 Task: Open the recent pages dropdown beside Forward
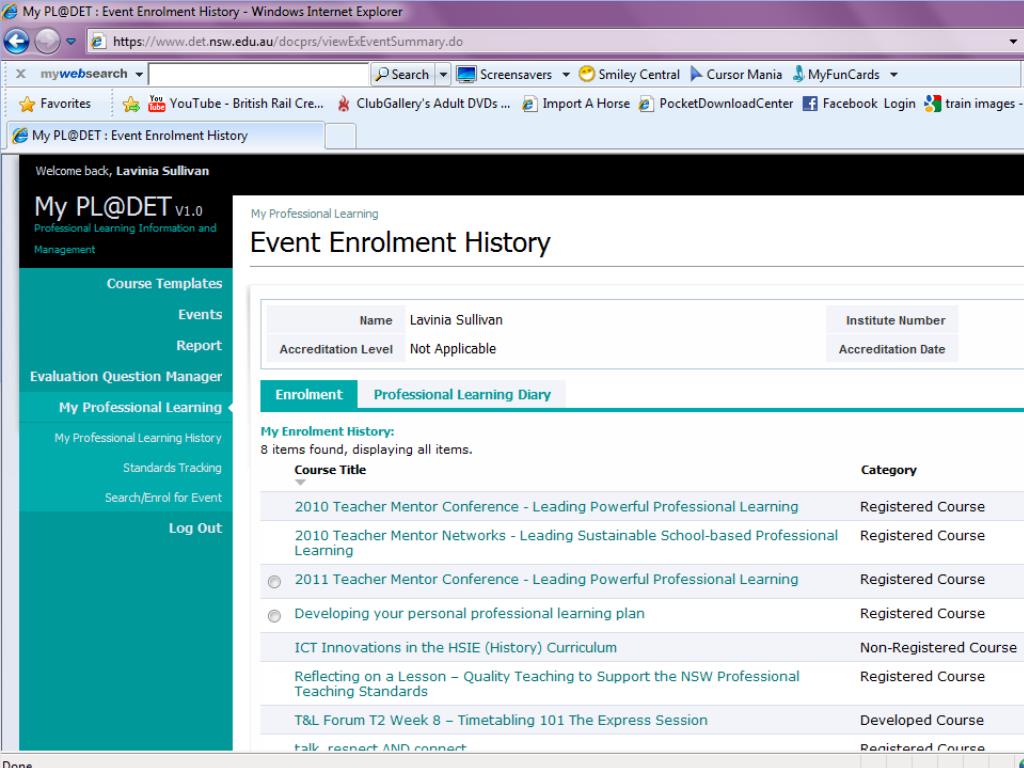(71, 41)
